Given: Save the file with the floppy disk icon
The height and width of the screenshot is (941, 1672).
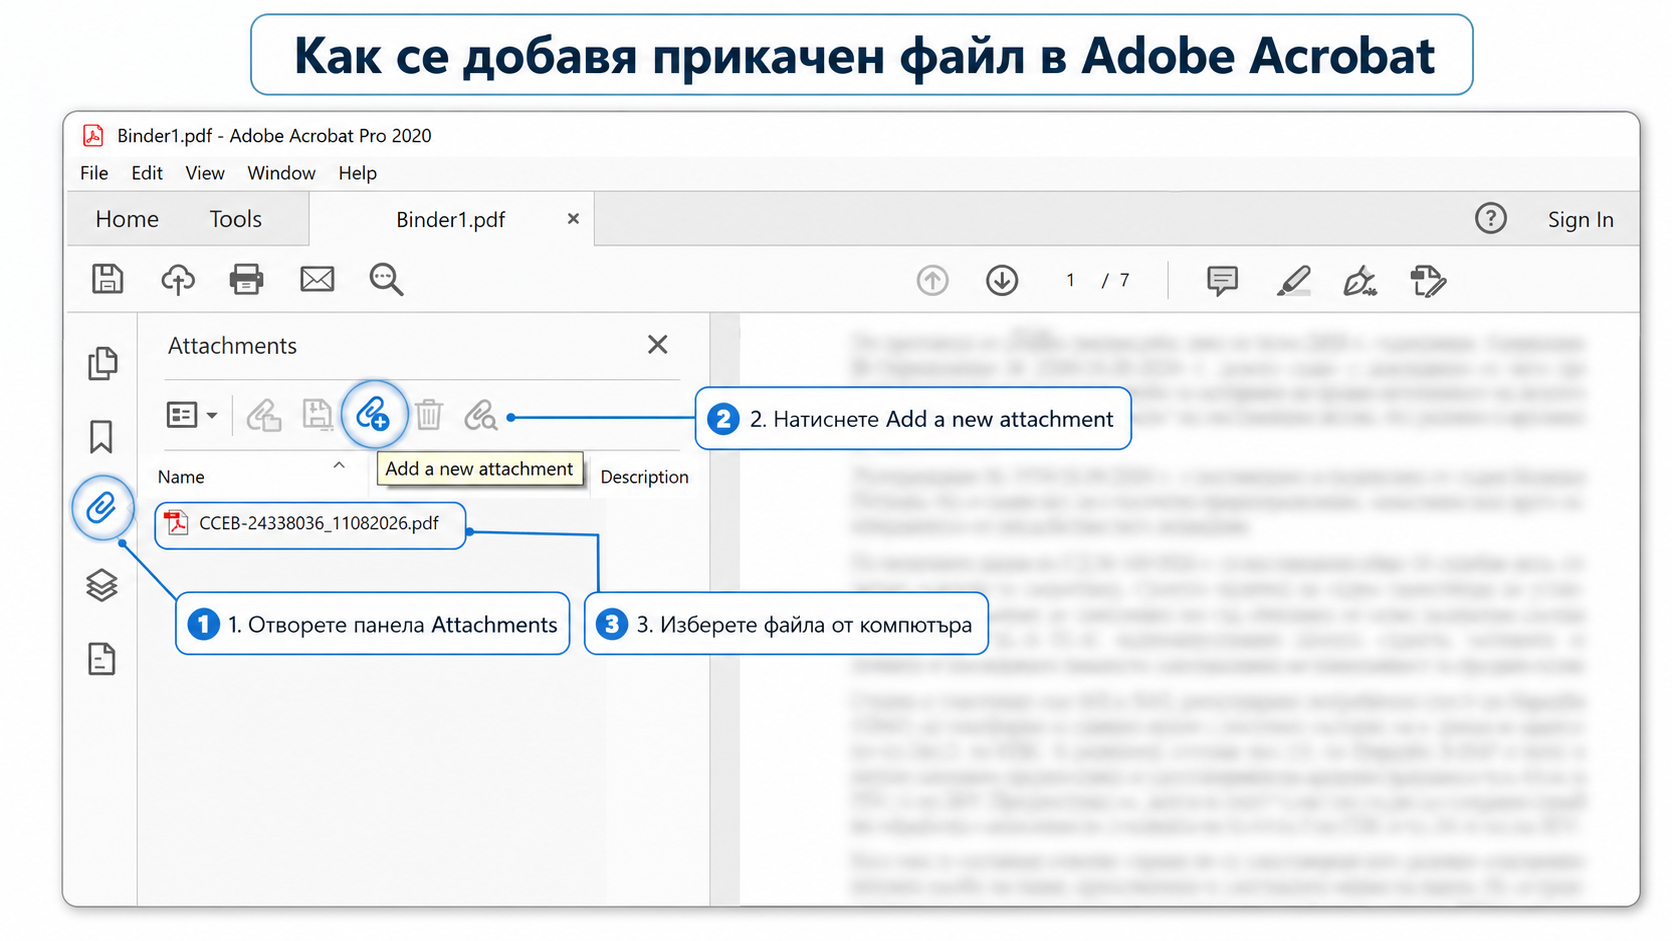Looking at the screenshot, I should point(107,279).
